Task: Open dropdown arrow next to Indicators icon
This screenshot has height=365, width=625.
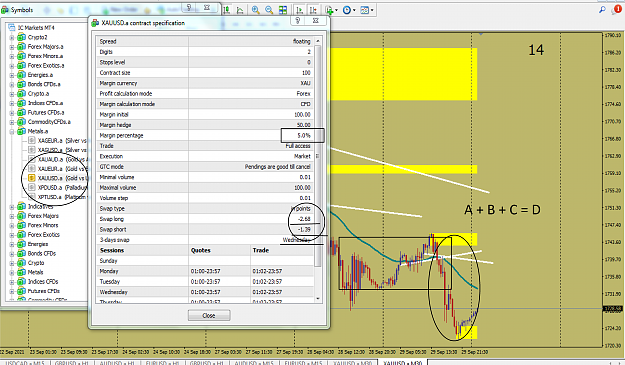Action: pyautogui.click(x=336, y=10)
